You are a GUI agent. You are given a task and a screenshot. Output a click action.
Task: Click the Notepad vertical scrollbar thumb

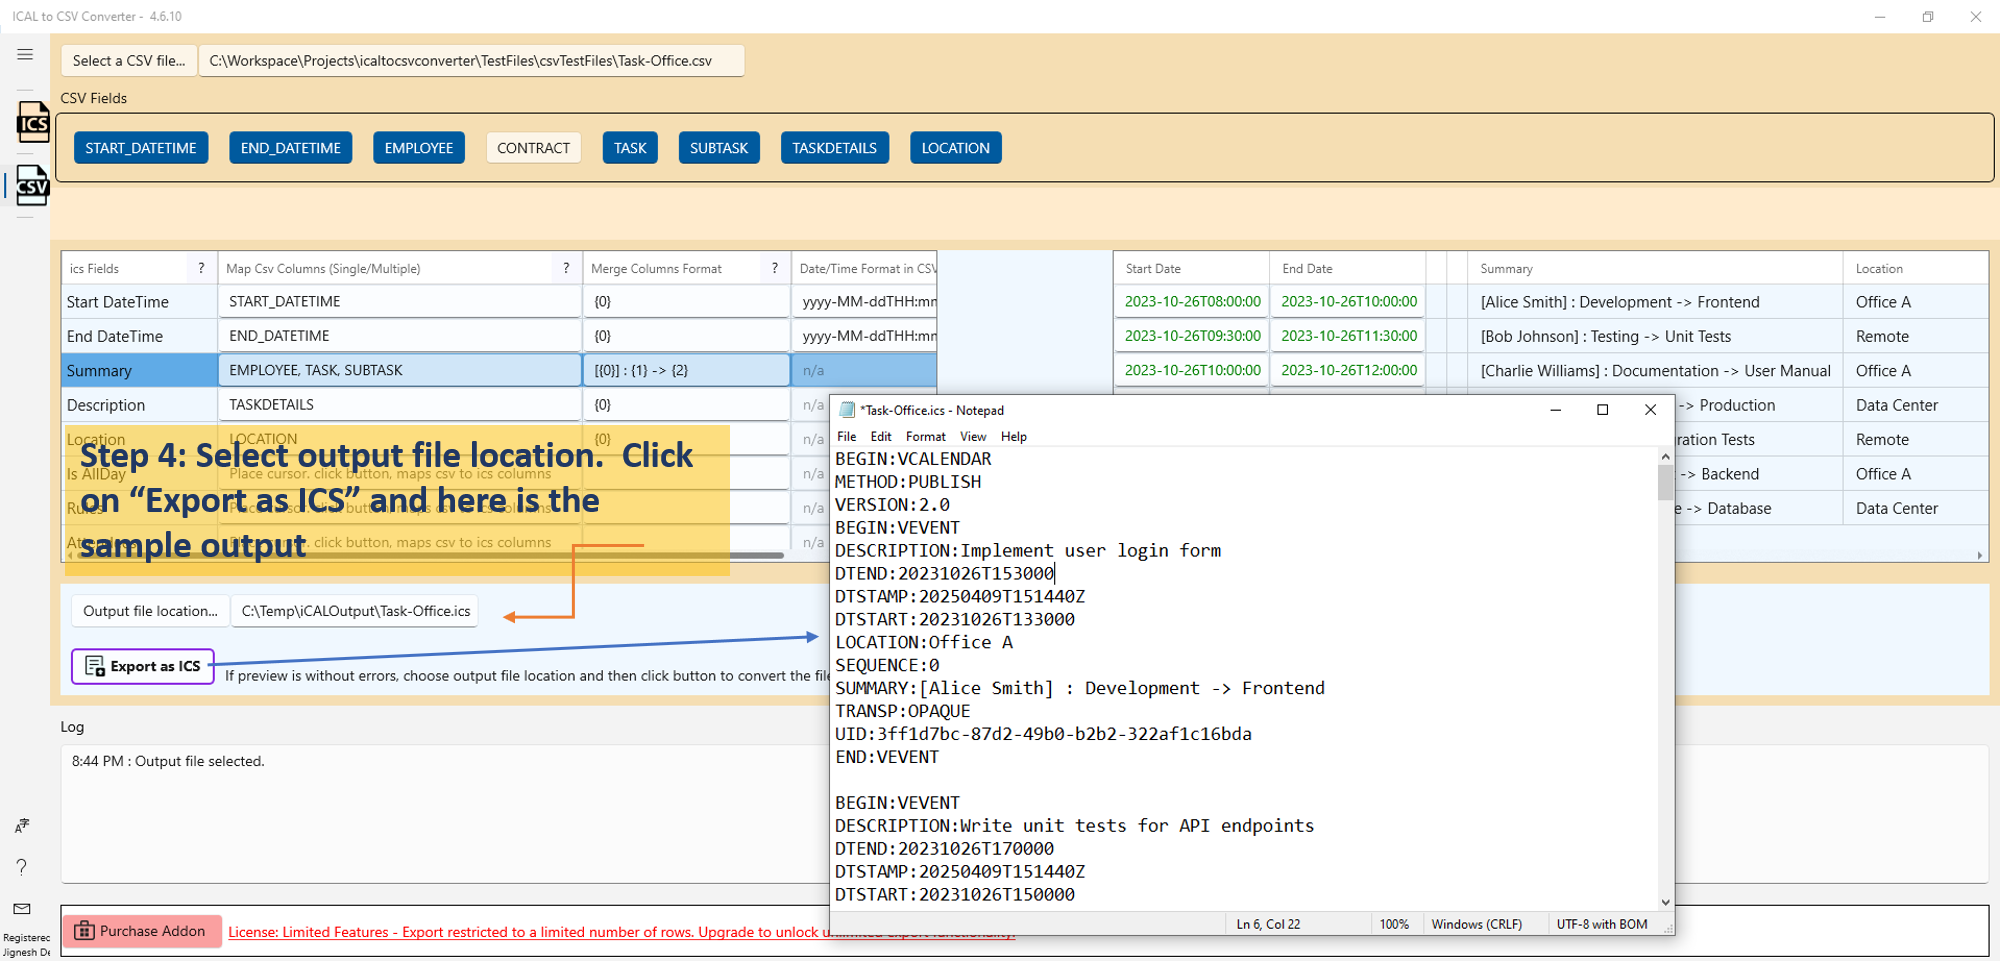click(1665, 481)
